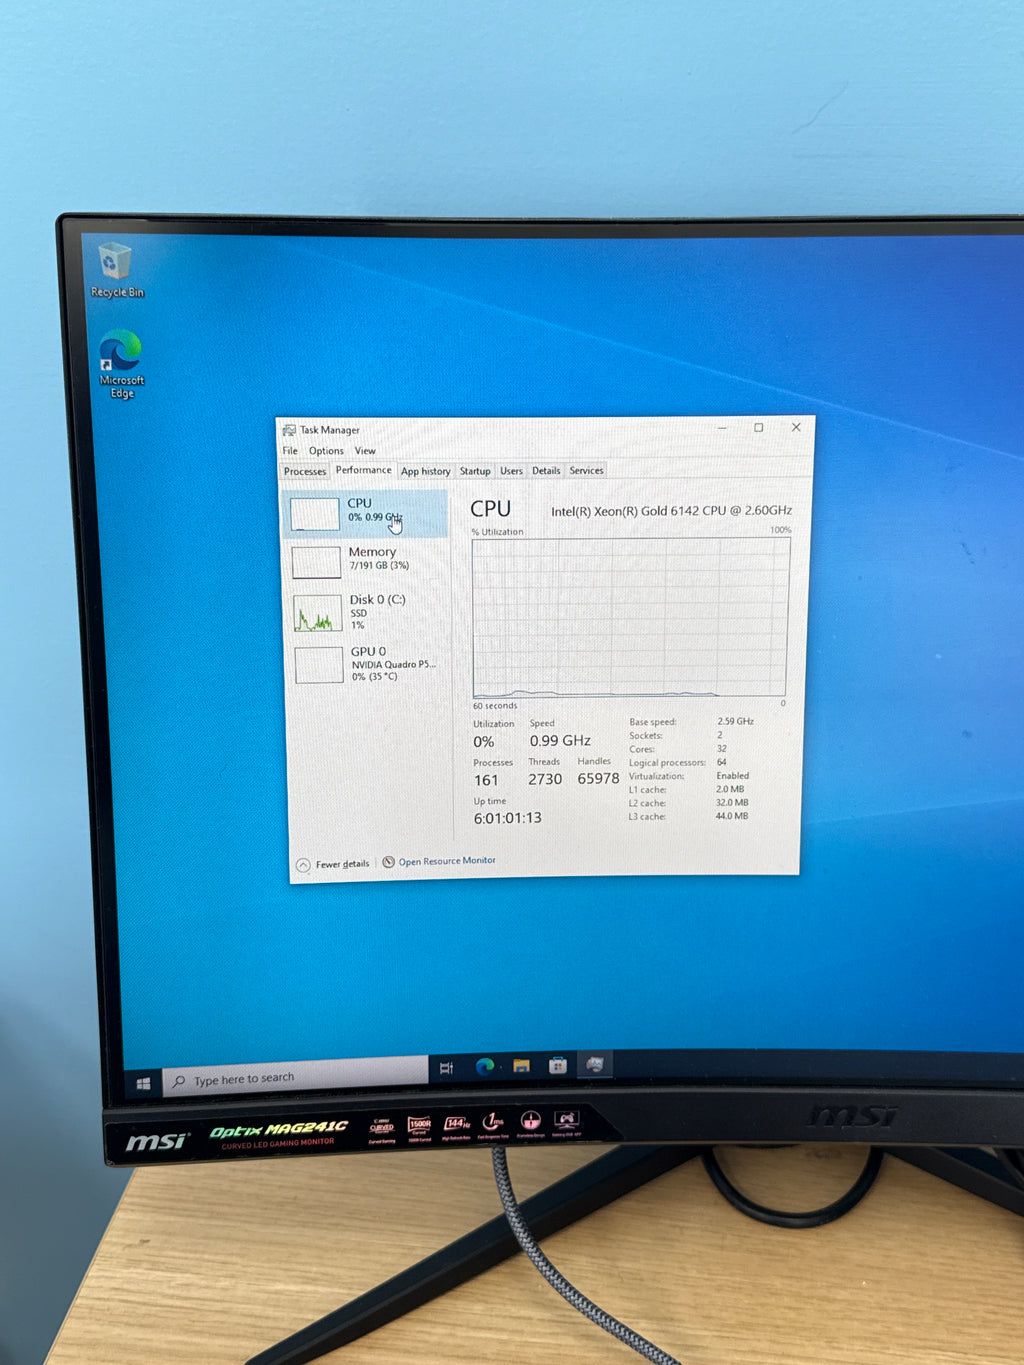The width and height of the screenshot is (1024, 1365).
Task: Click the Logical processors value 64
Action: pyautogui.click(x=722, y=762)
